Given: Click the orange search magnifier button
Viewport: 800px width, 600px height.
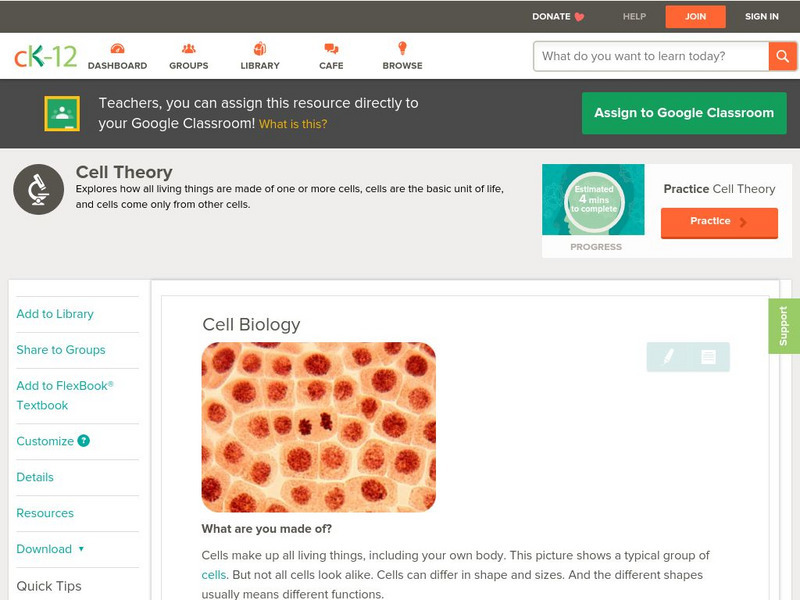Looking at the screenshot, I should click(x=782, y=56).
